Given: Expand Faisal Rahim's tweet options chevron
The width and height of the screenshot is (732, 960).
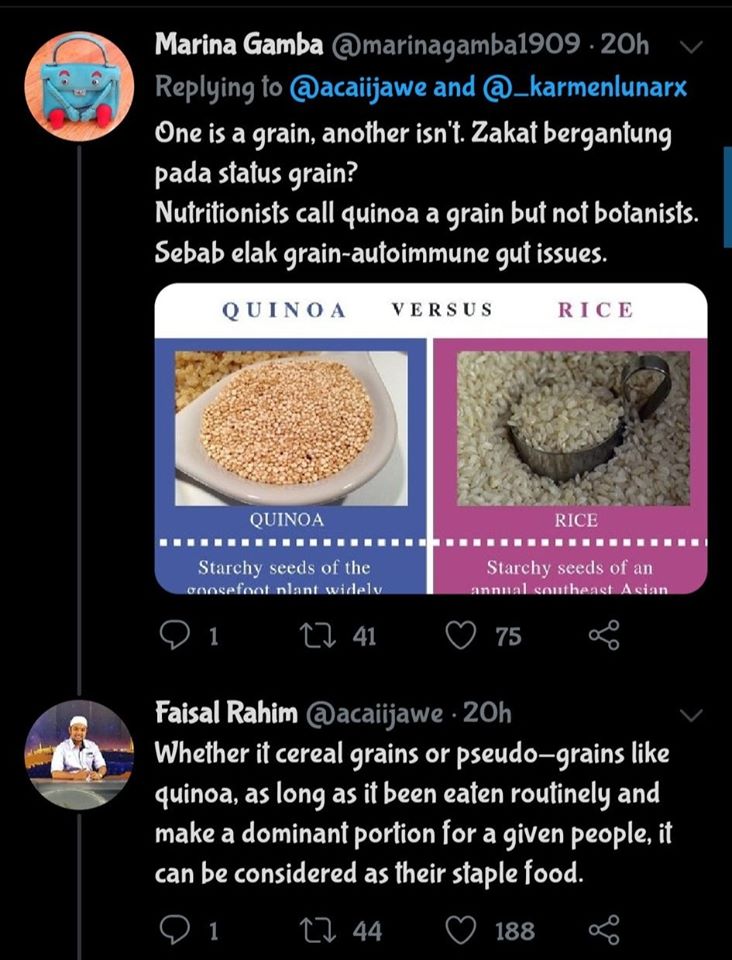Looking at the screenshot, I should [691, 714].
